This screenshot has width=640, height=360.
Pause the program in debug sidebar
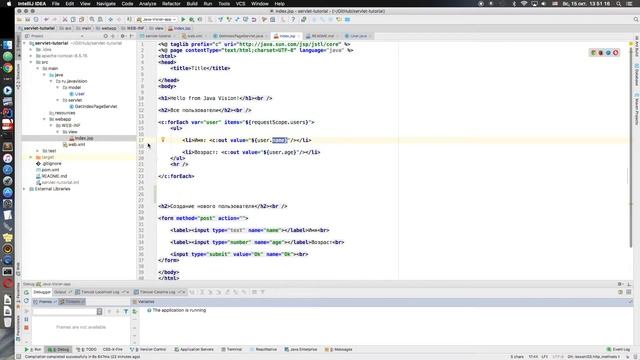pyautogui.click(x=27, y=319)
